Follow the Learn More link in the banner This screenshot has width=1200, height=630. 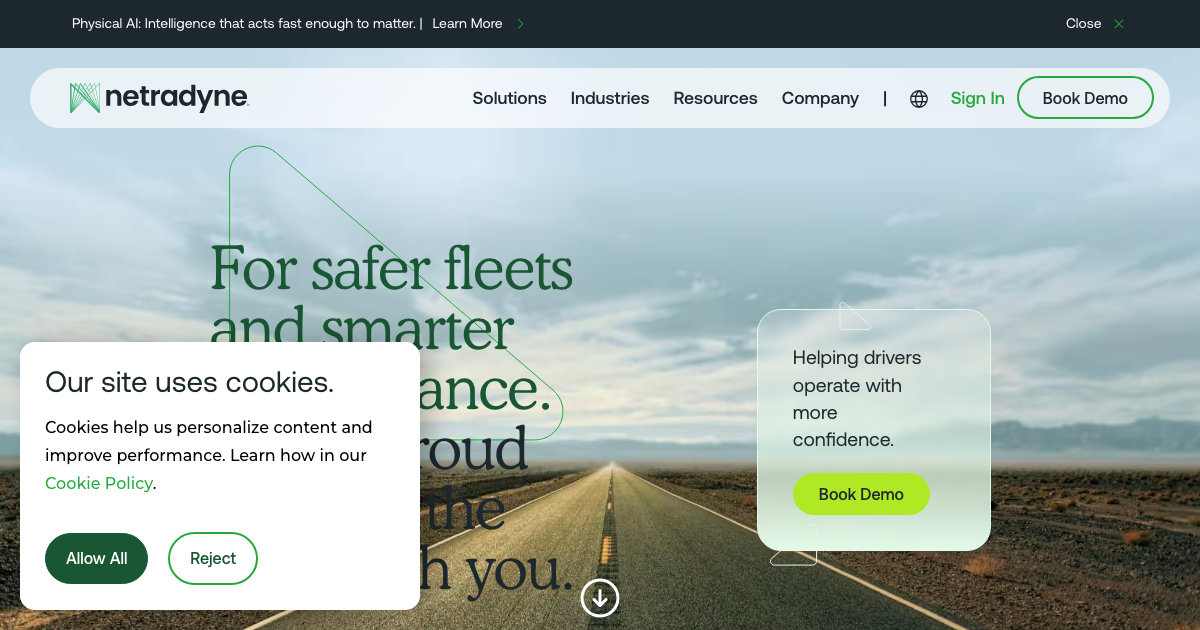point(467,24)
